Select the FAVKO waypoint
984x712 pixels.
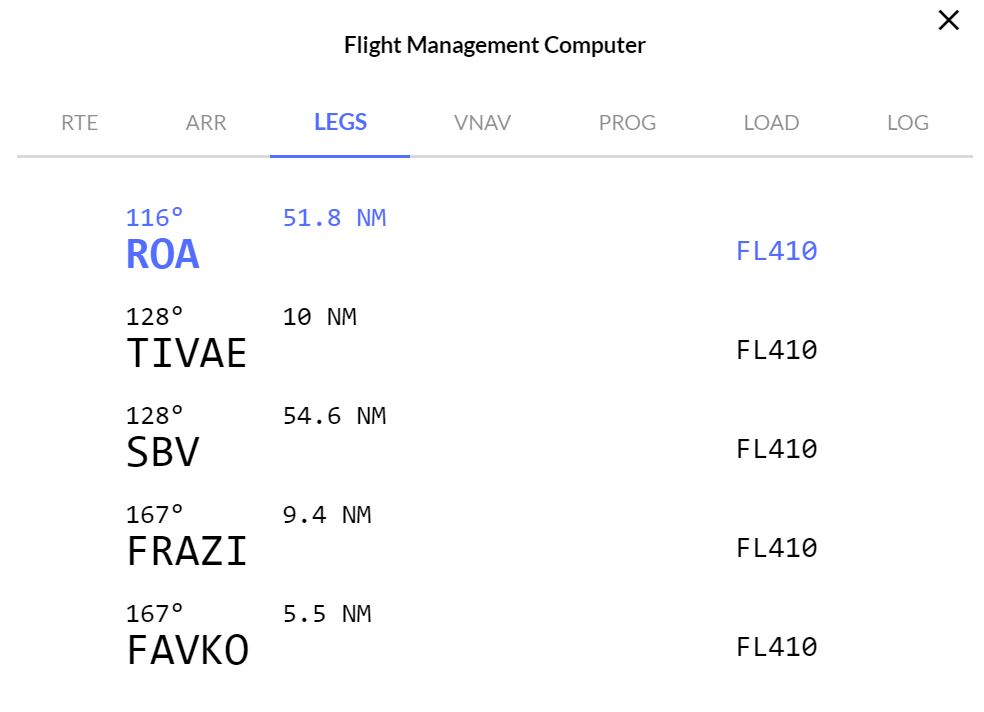pyautogui.click(x=187, y=650)
